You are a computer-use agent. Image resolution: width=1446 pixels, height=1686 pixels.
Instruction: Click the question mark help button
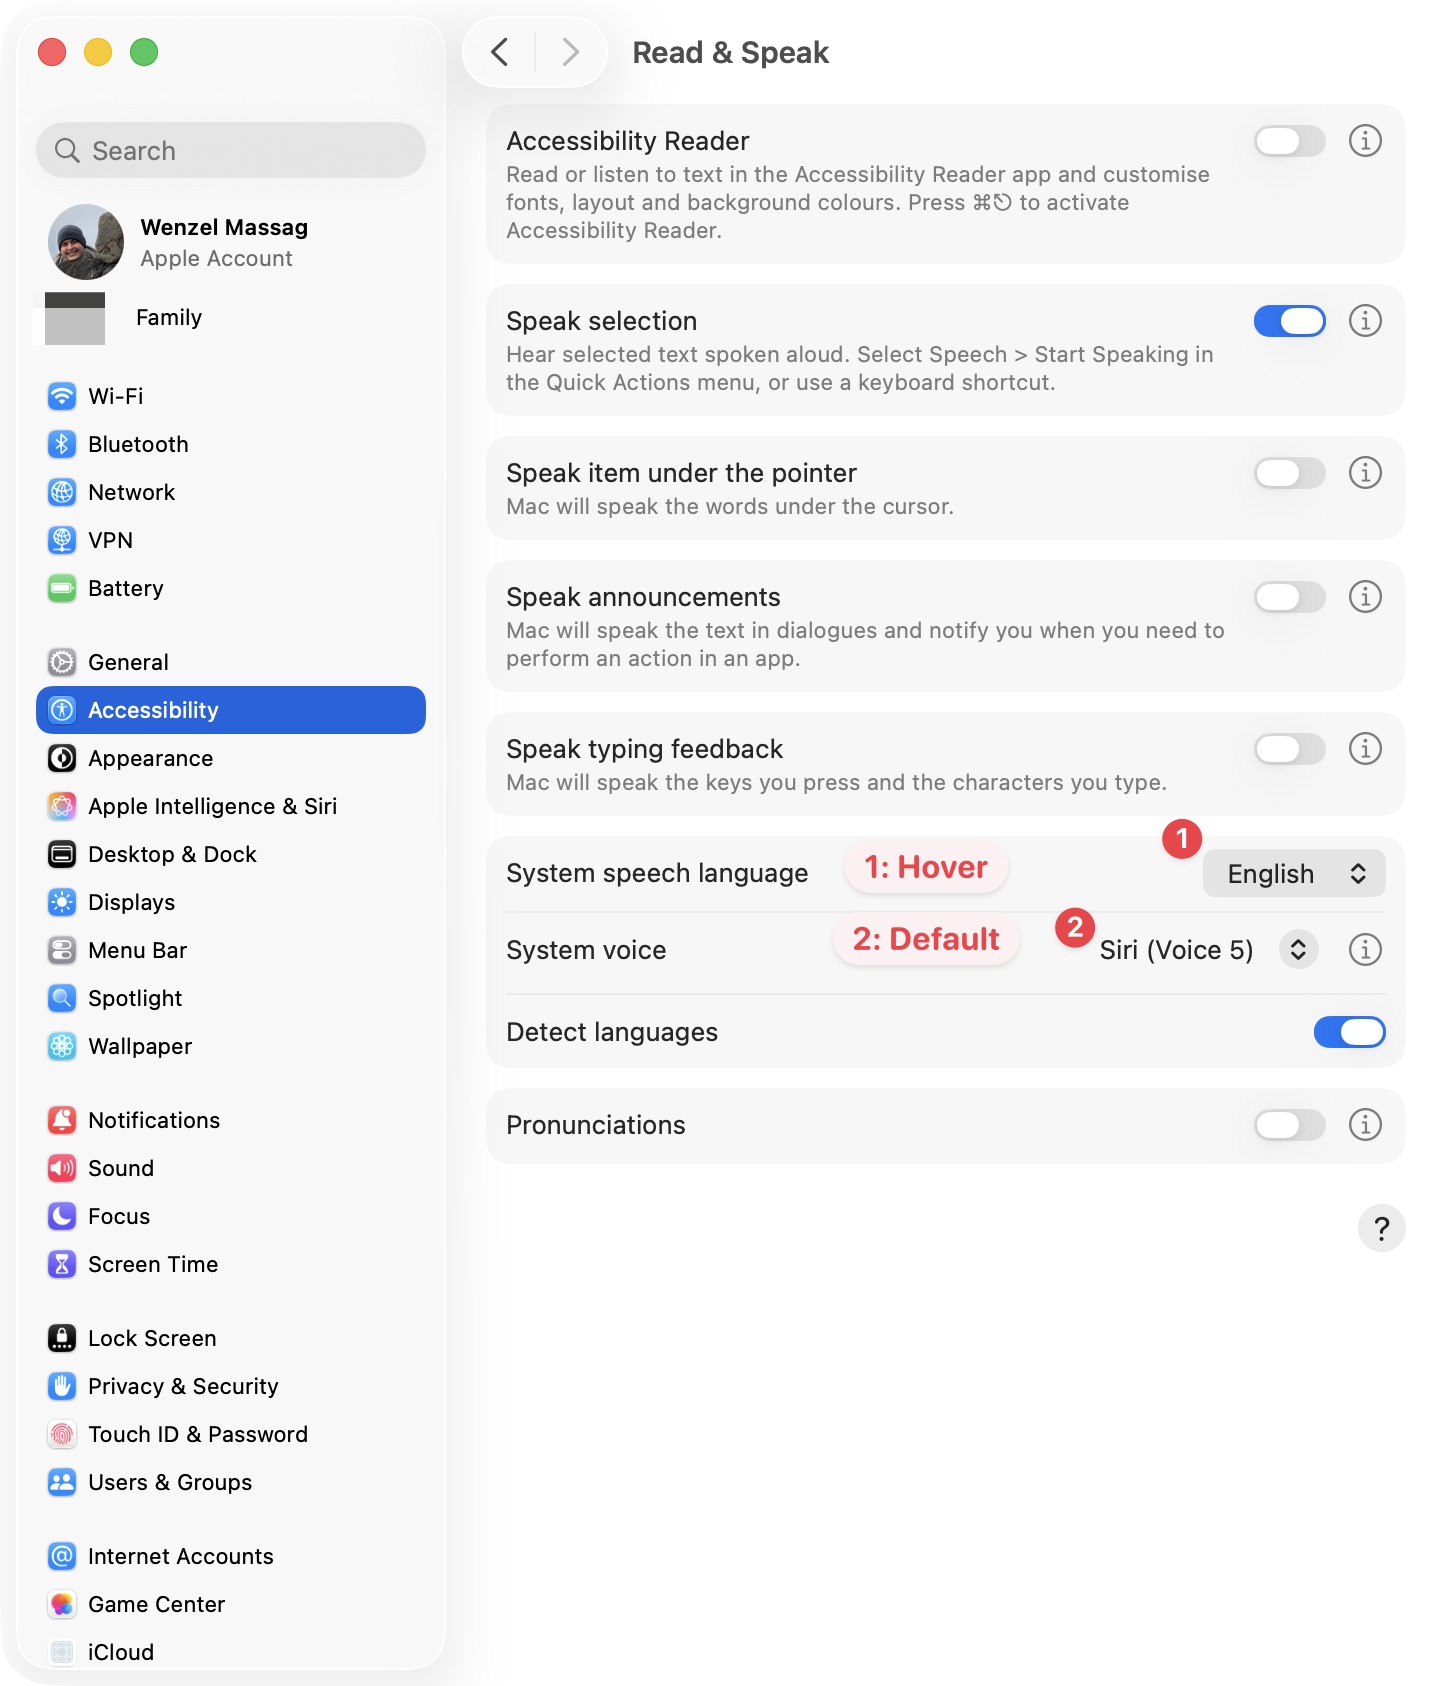coord(1381,1228)
